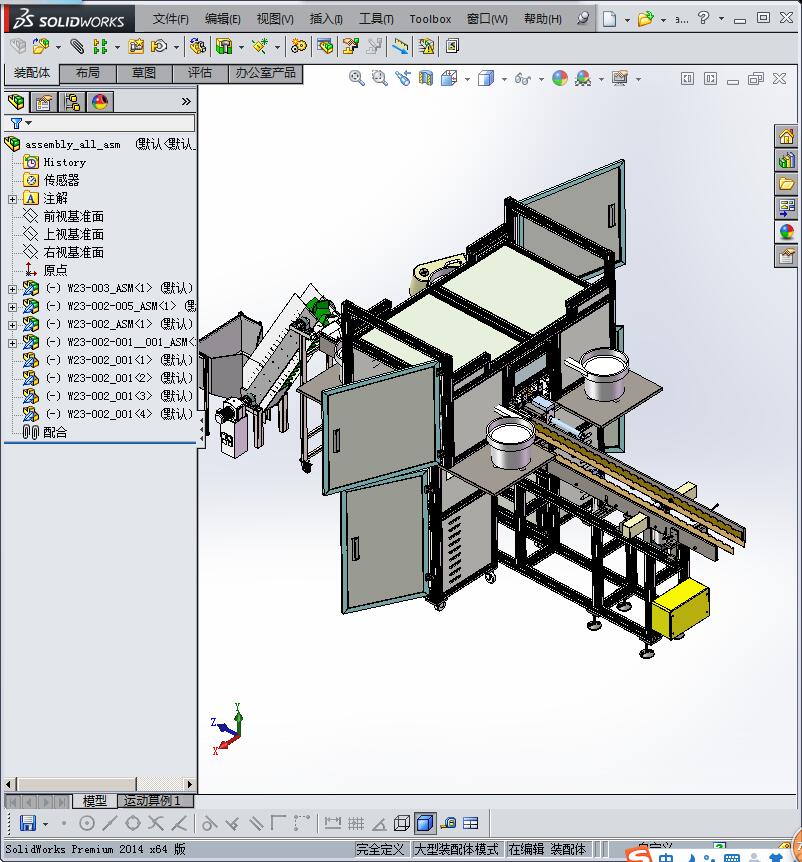Expand manager panel tabs with double chevron

click(x=186, y=102)
